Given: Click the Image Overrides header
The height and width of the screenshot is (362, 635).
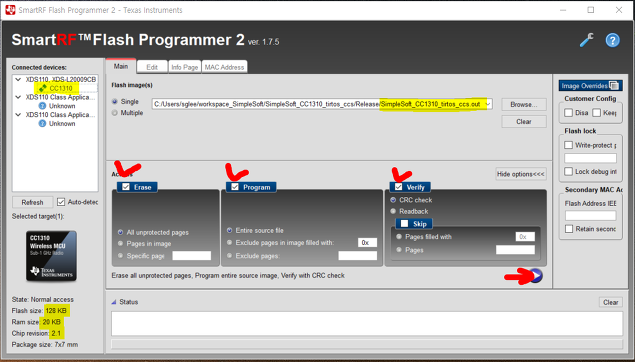Looking at the screenshot, I should (590, 85).
